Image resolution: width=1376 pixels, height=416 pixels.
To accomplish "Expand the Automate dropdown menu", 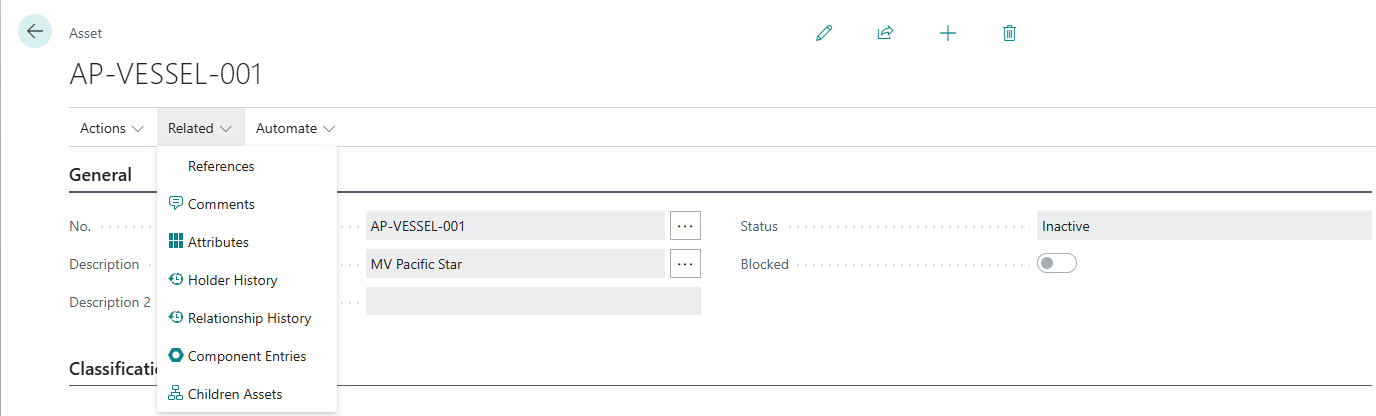I will click(295, 128).
